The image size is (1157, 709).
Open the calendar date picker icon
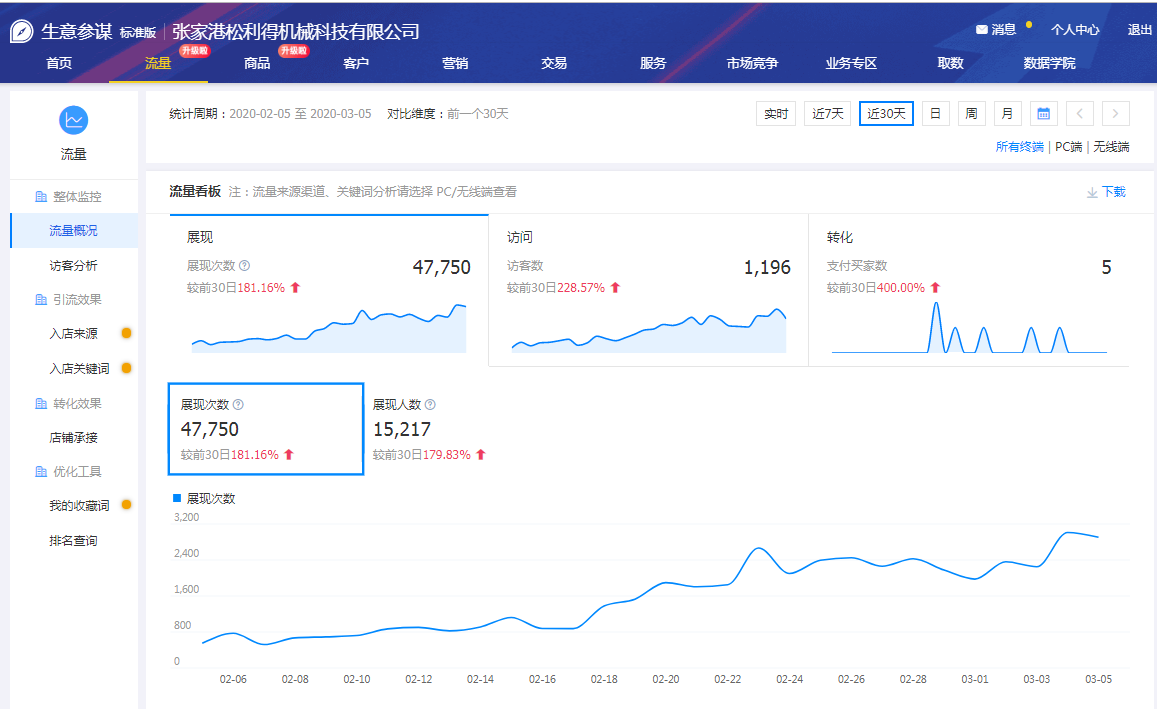tap(1043, 114)
